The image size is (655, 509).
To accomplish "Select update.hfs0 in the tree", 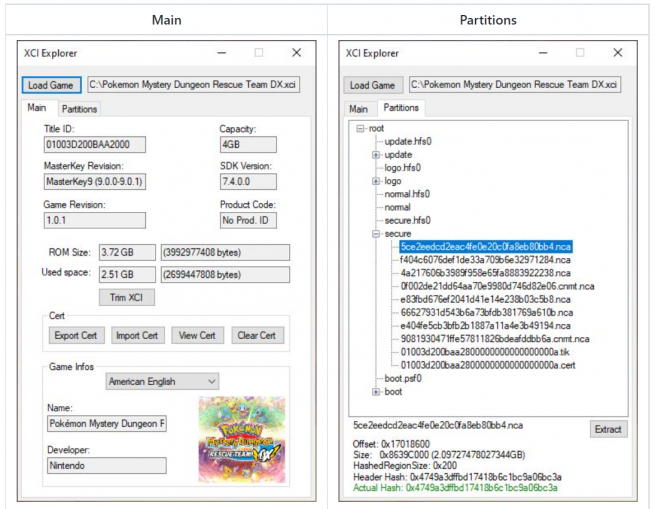I will (408, 141).
